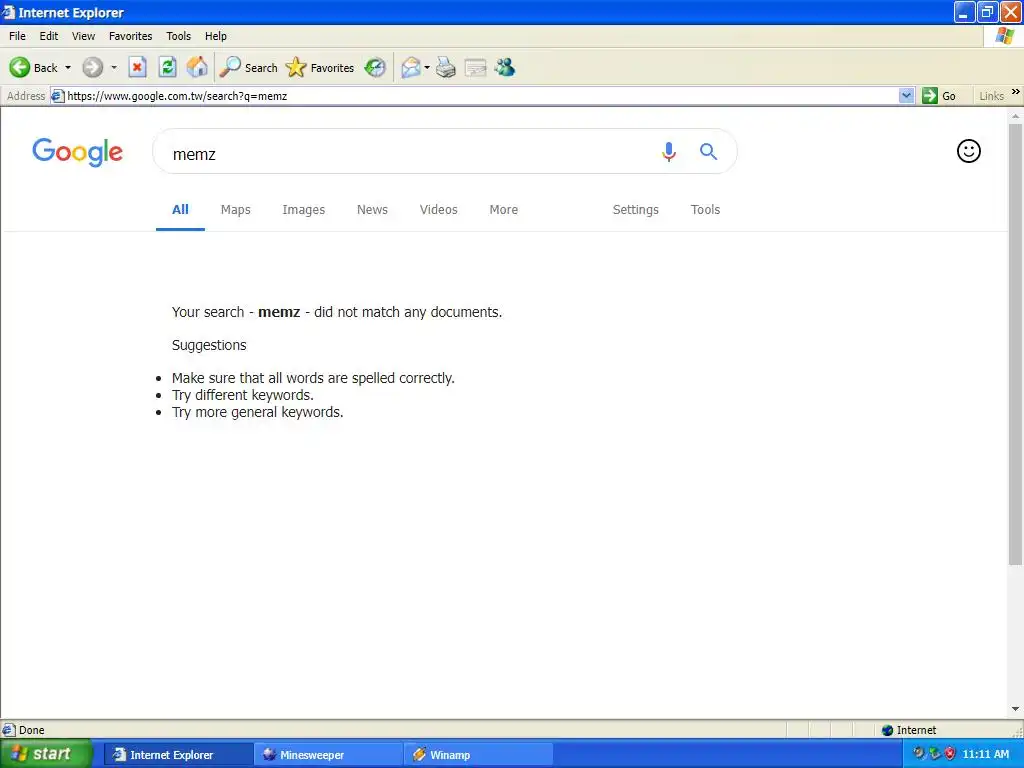
Task: Open the Edit menu
Action: [49, 36]
